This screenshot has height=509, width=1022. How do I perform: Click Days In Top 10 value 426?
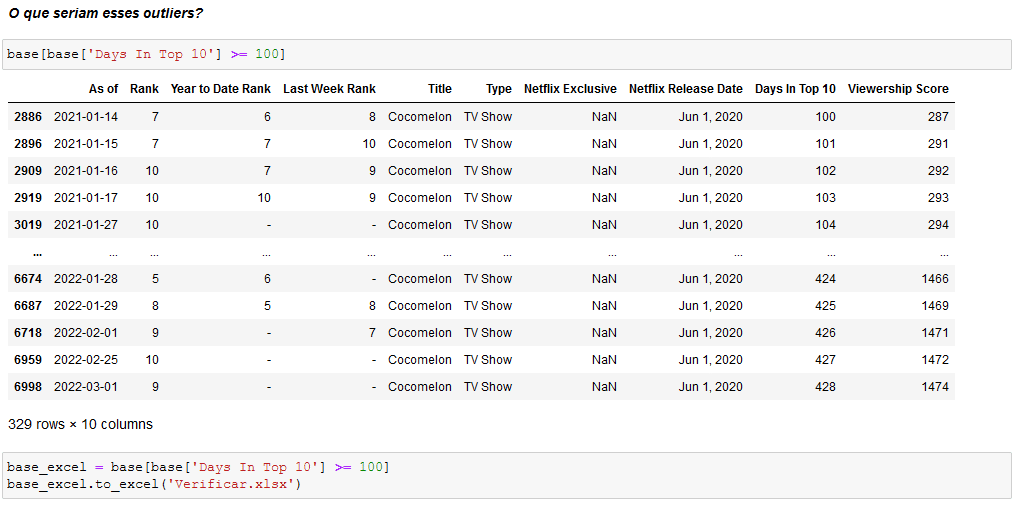[825, 332]
